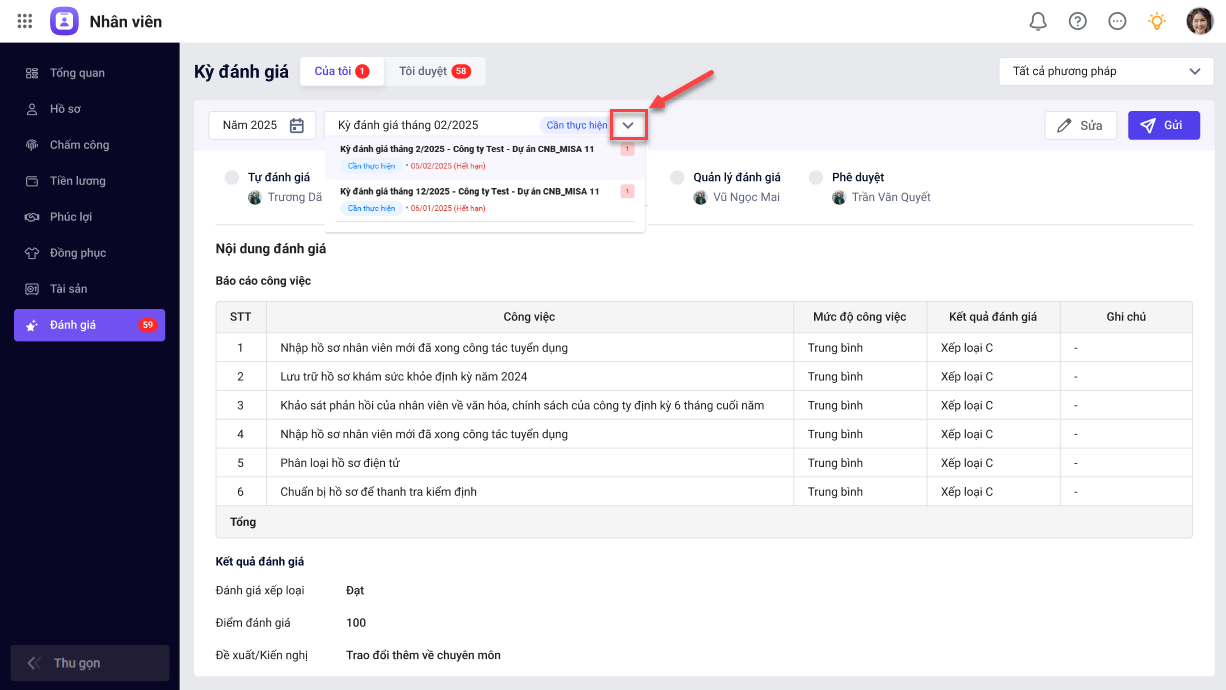Click row Chuẩn bị hồ sơ để thanh tra

click(704, 492)
